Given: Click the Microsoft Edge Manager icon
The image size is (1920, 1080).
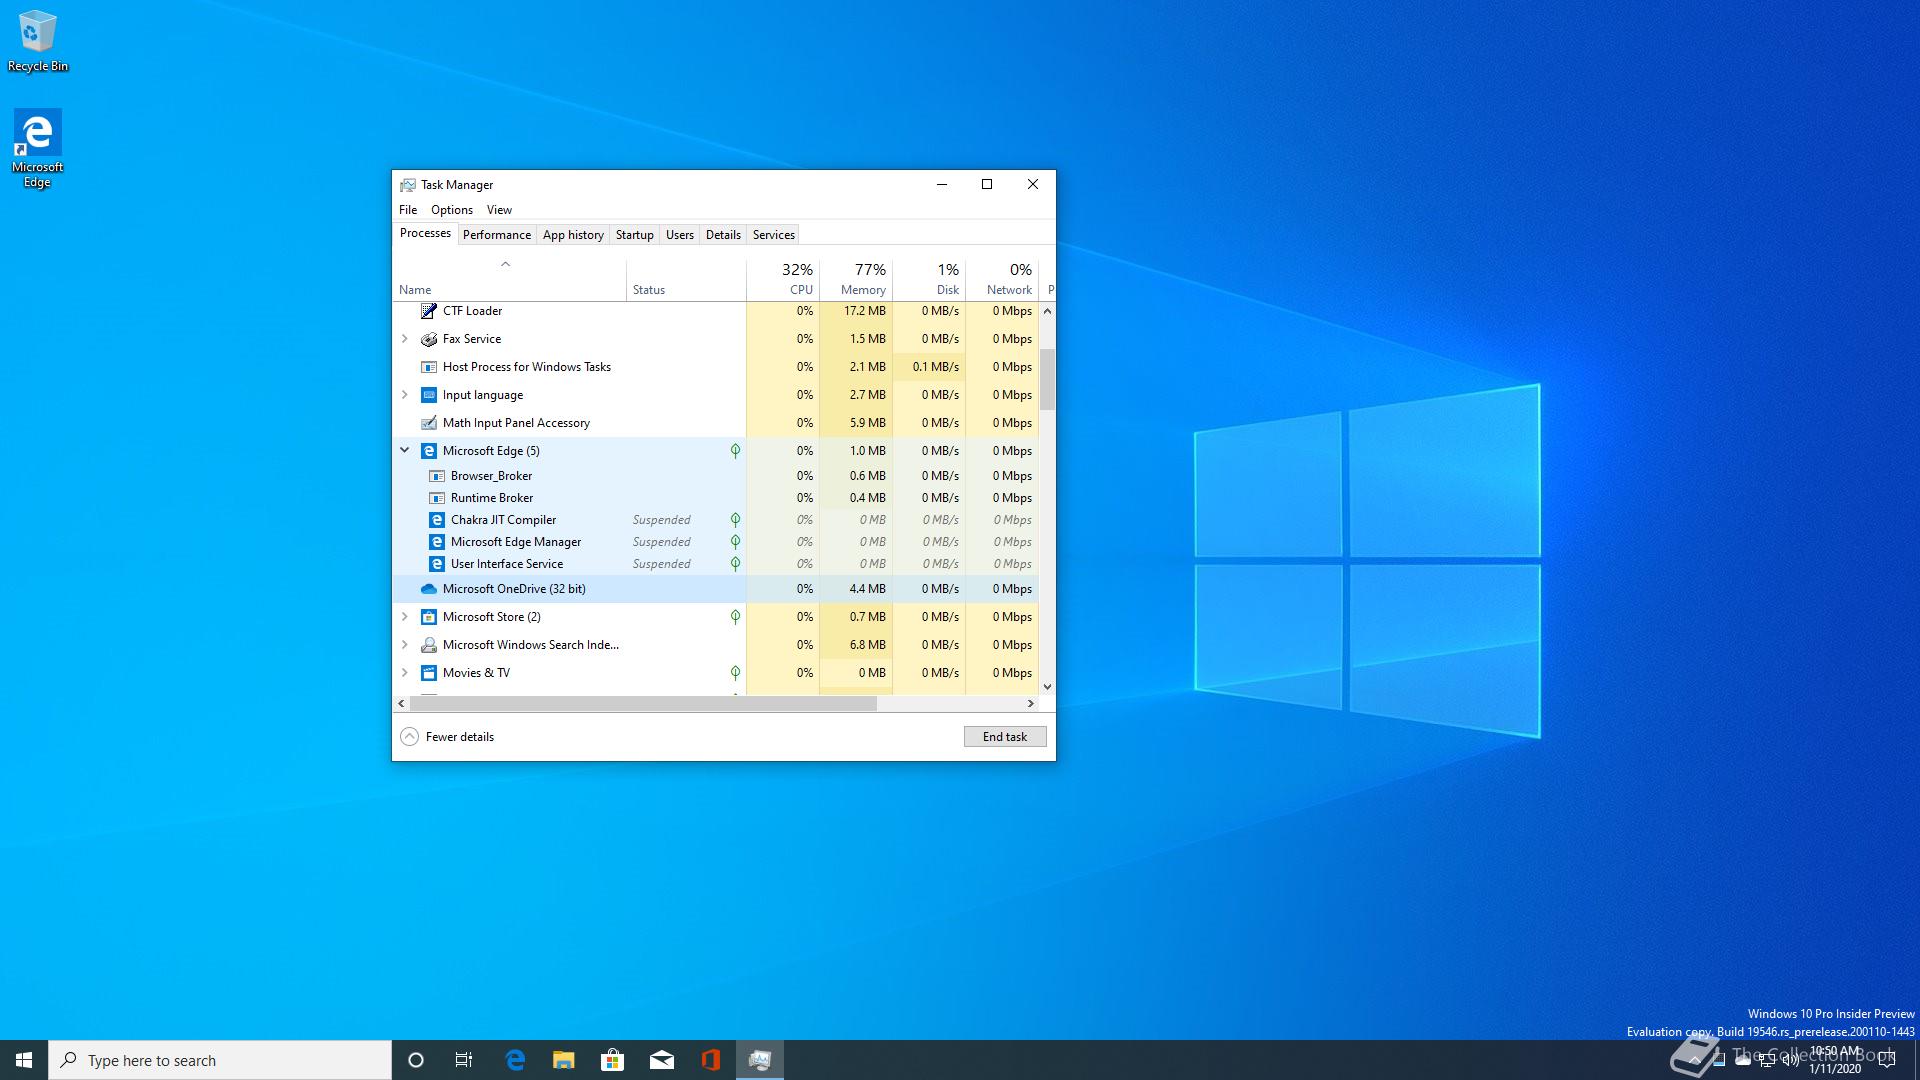Looking at the screenshot, I should (436, 542).
